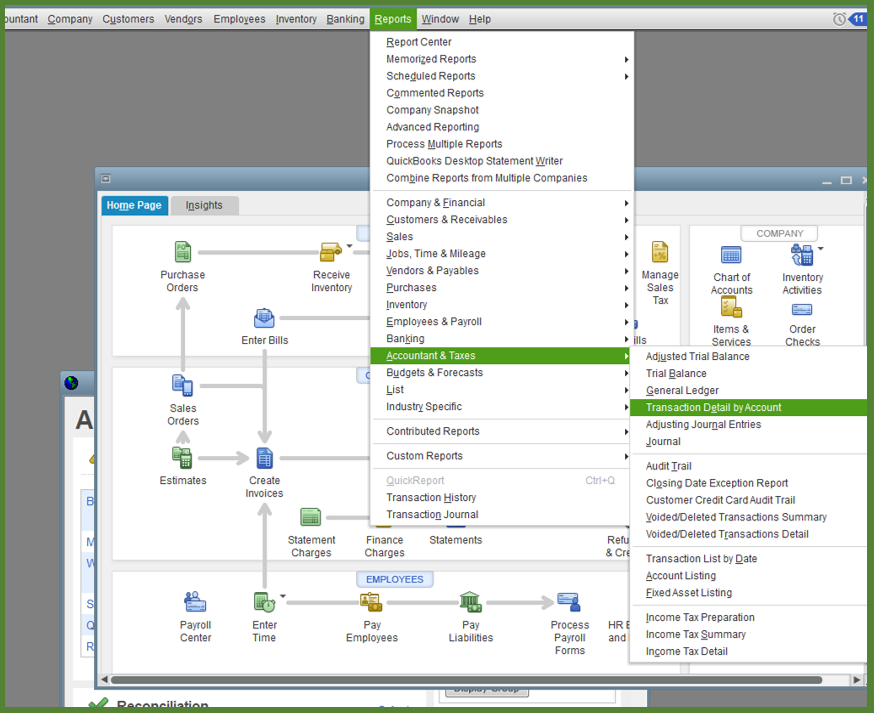The height and width of the screenshot is (713, 874).
Task: Click the Receive Inventory icon
Action: click(331, 252)
